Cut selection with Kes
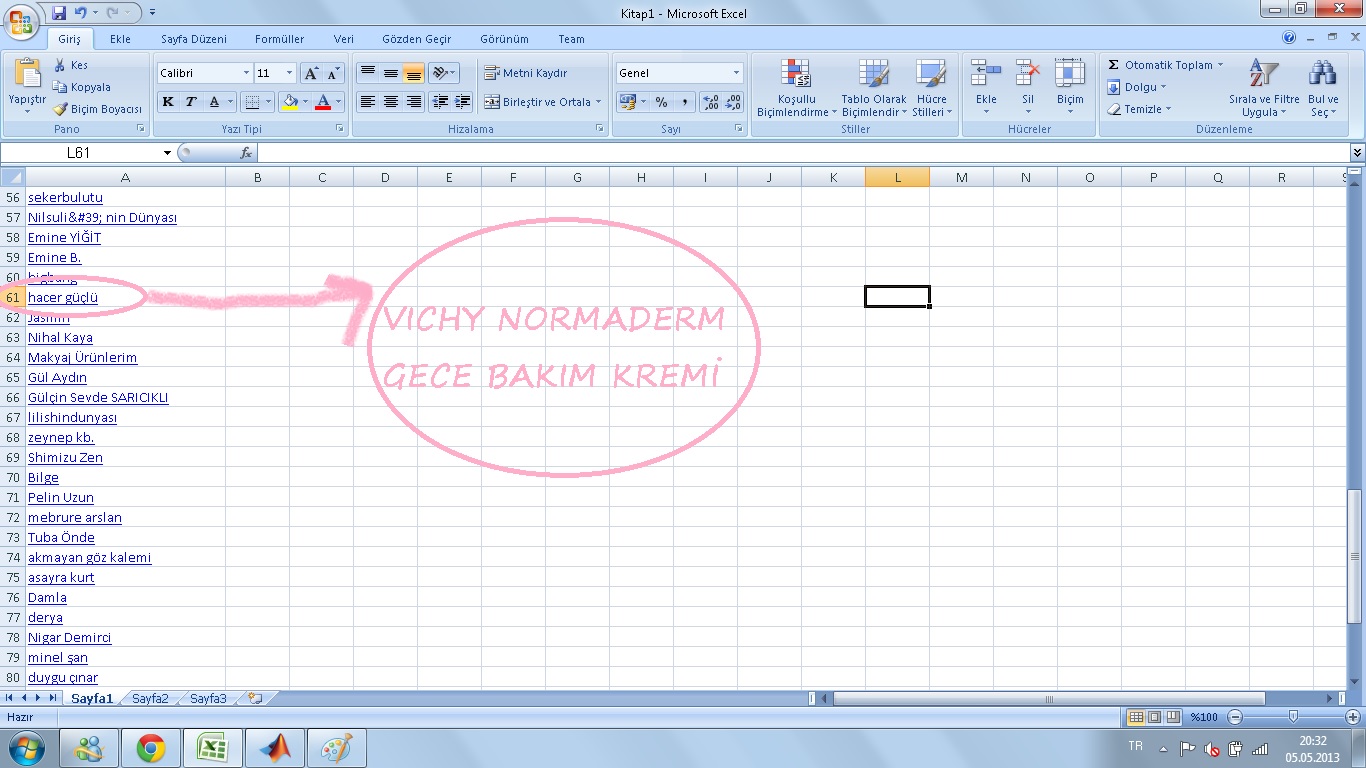 pyautogui.click(x=71, y=65)
